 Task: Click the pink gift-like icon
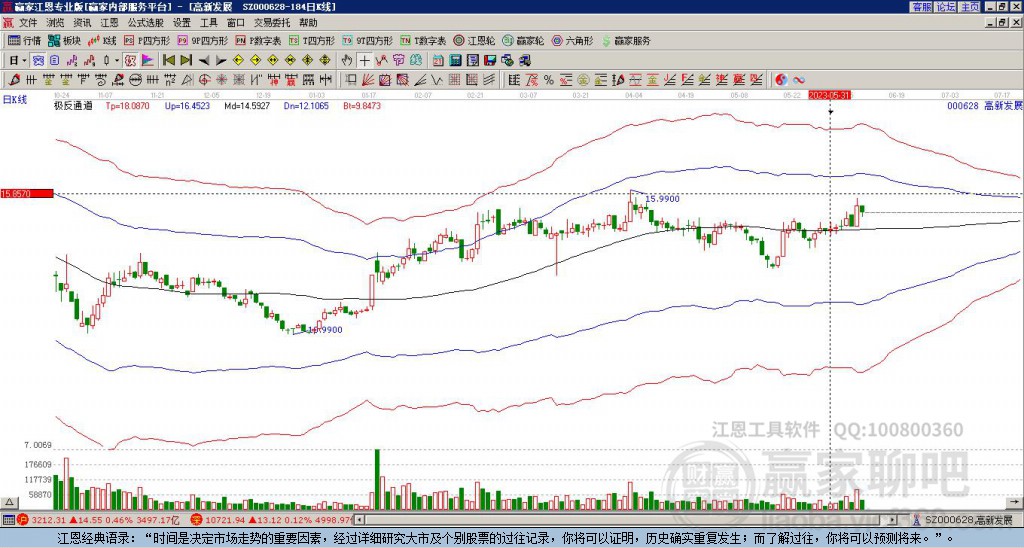click(x=398, y=61)
